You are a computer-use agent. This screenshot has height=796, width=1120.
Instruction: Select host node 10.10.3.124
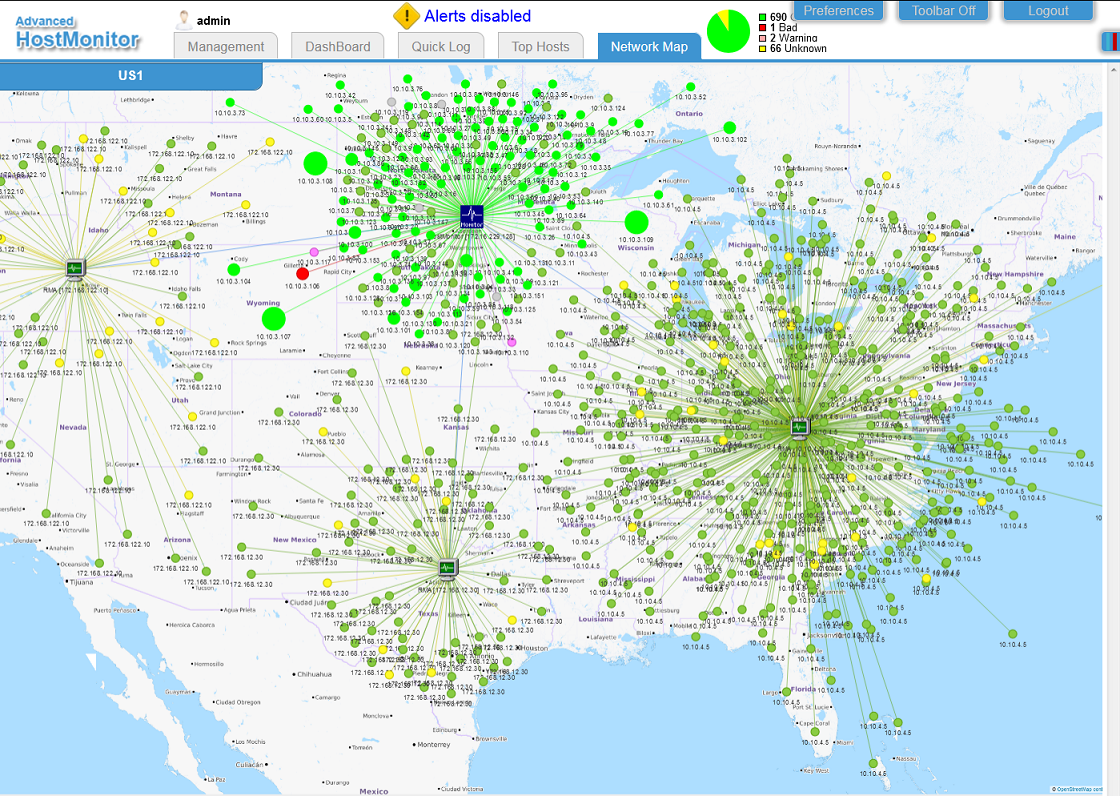pos(608,99)
